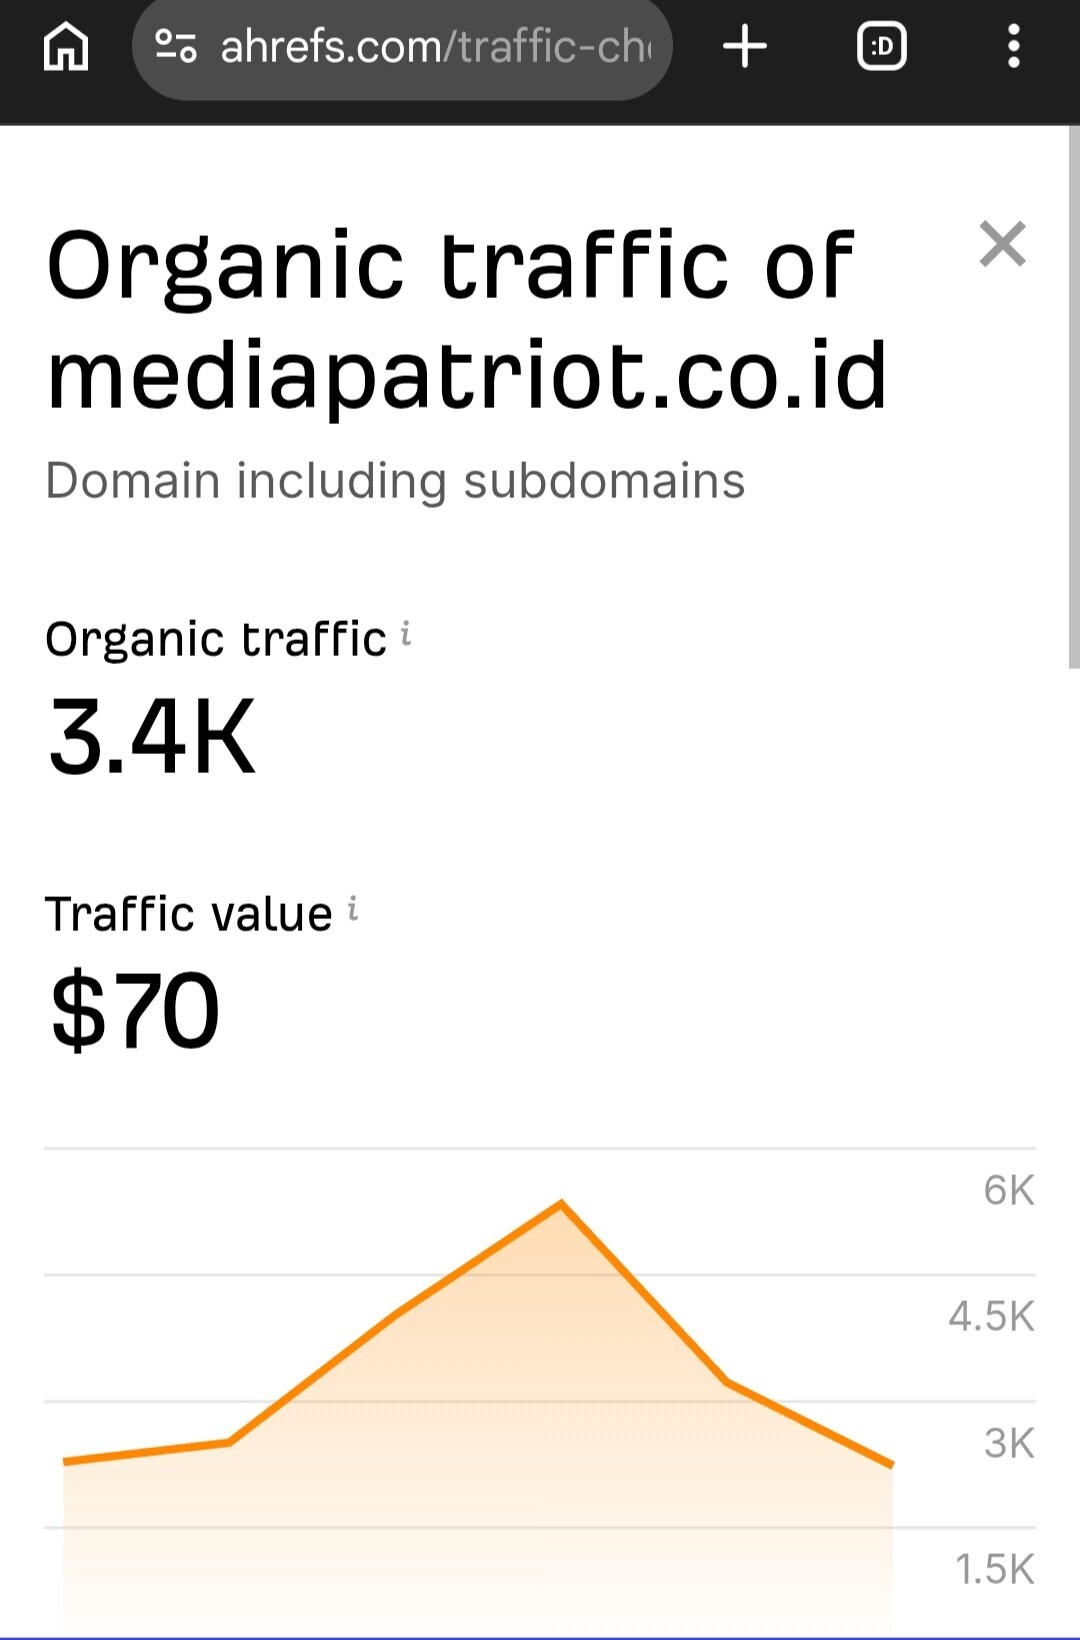This screenshot has height=1640, width=1080.
Task: Open the tab switcher icon
Action: (881, 47)
